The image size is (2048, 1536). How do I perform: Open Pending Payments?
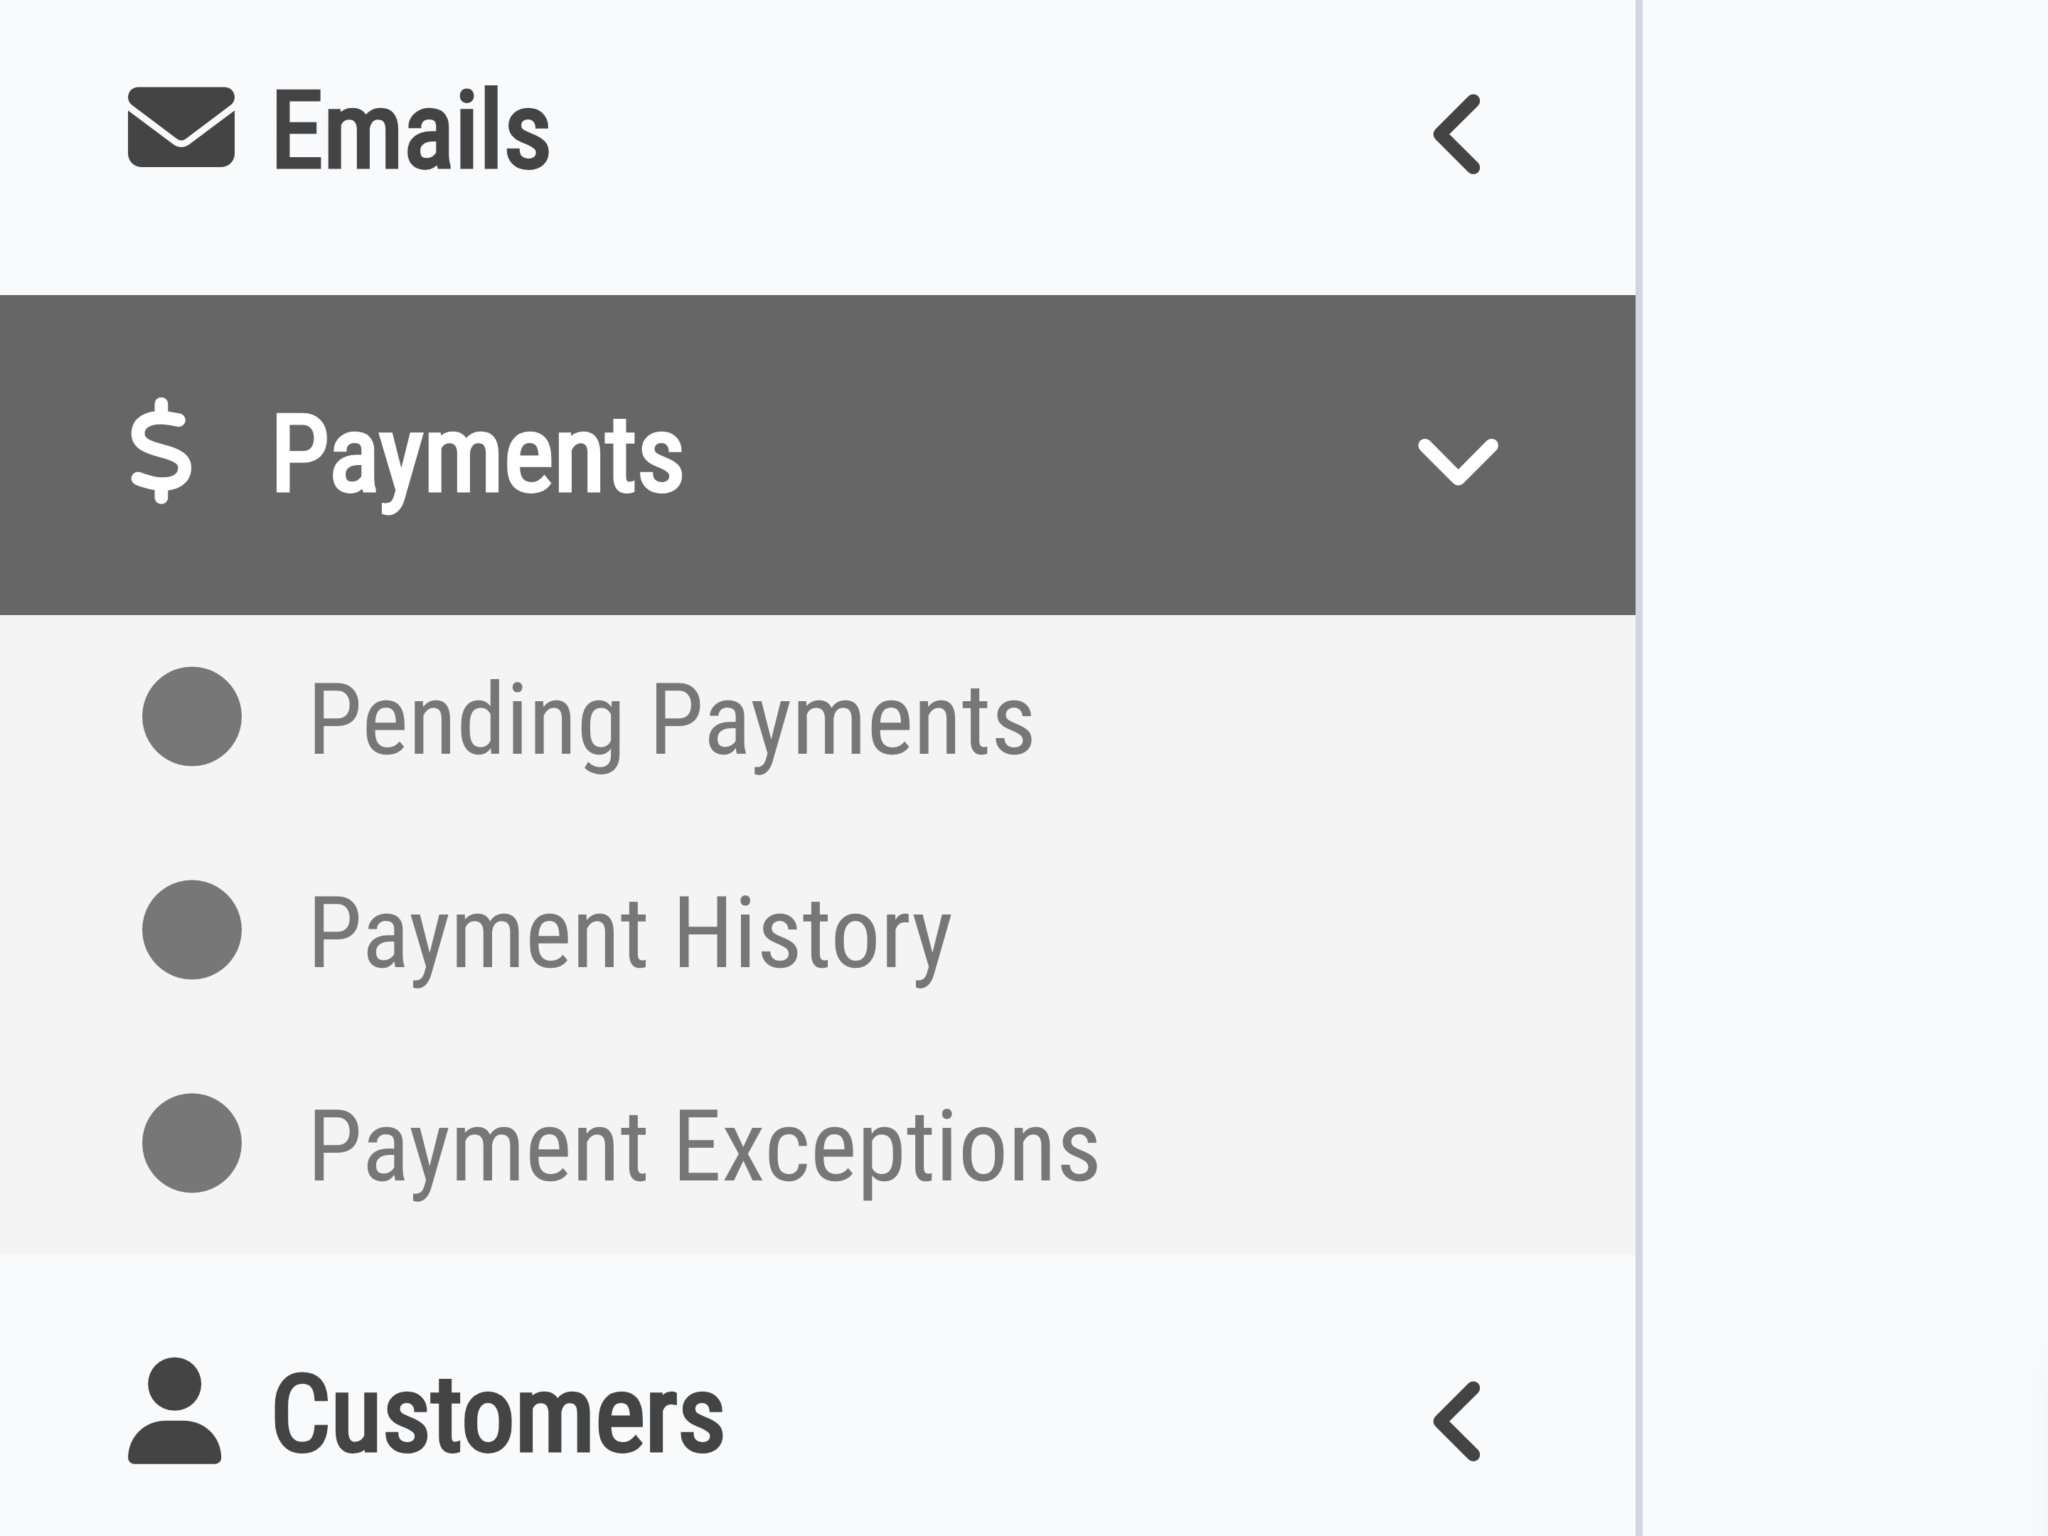670,718
